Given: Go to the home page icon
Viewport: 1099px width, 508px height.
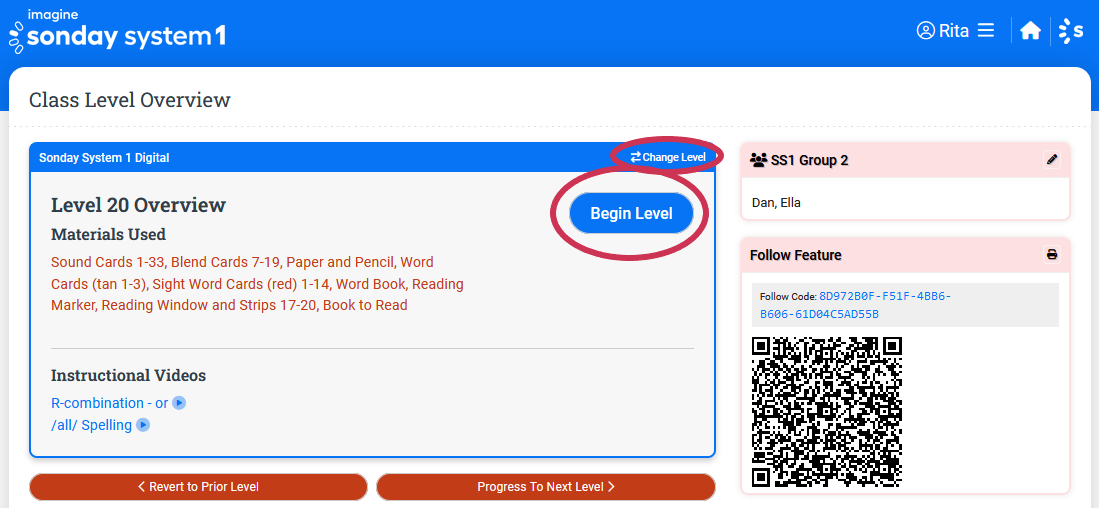Looking at the screenshot, I should click(1030, 31).
